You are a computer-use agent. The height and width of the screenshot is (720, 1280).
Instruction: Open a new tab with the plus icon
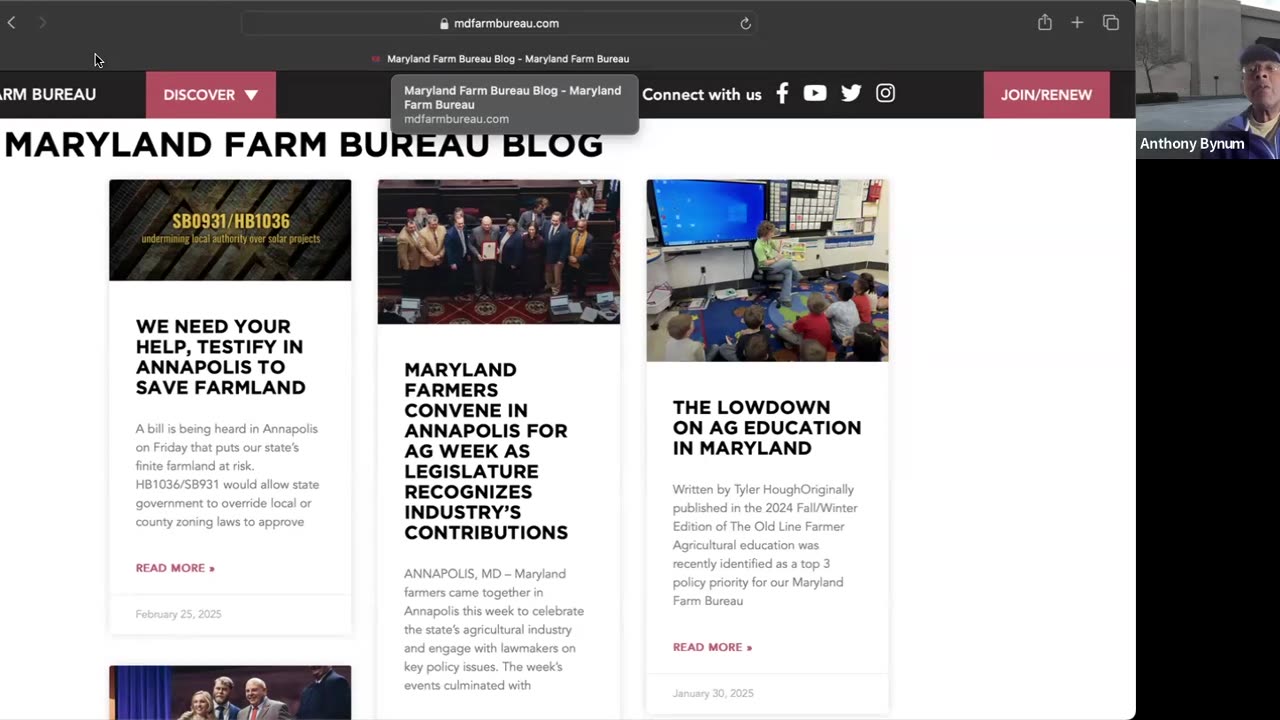click(x=1077, y=22)
